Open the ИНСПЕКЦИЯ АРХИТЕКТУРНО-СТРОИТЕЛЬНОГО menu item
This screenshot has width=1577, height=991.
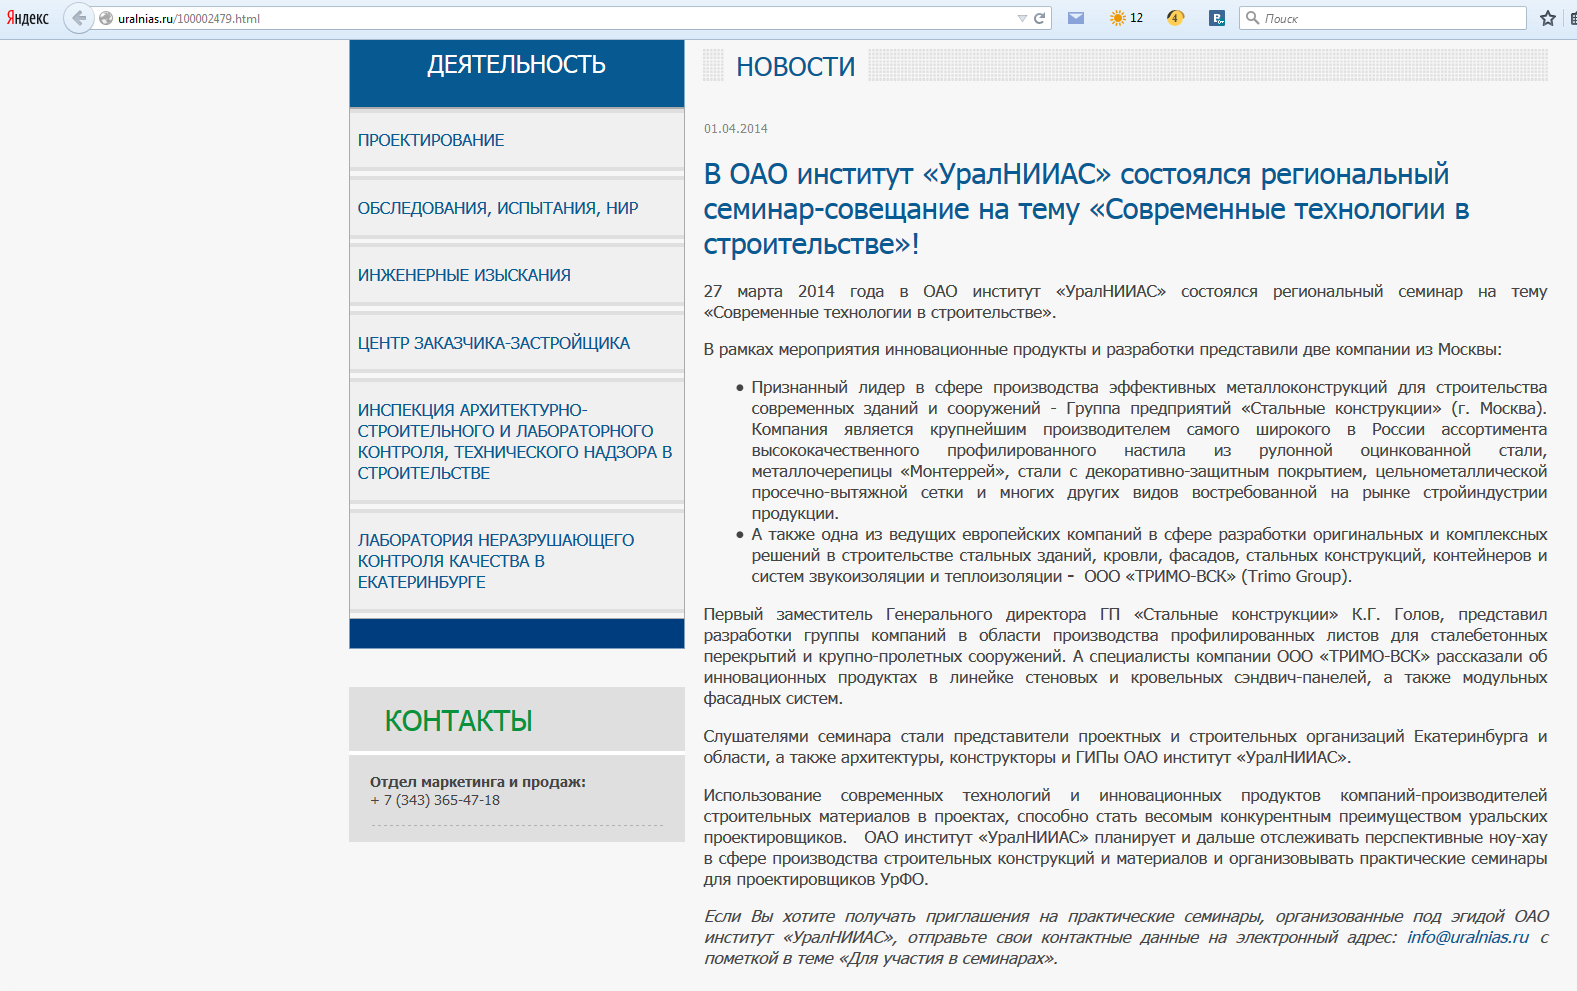coord(515,441)
